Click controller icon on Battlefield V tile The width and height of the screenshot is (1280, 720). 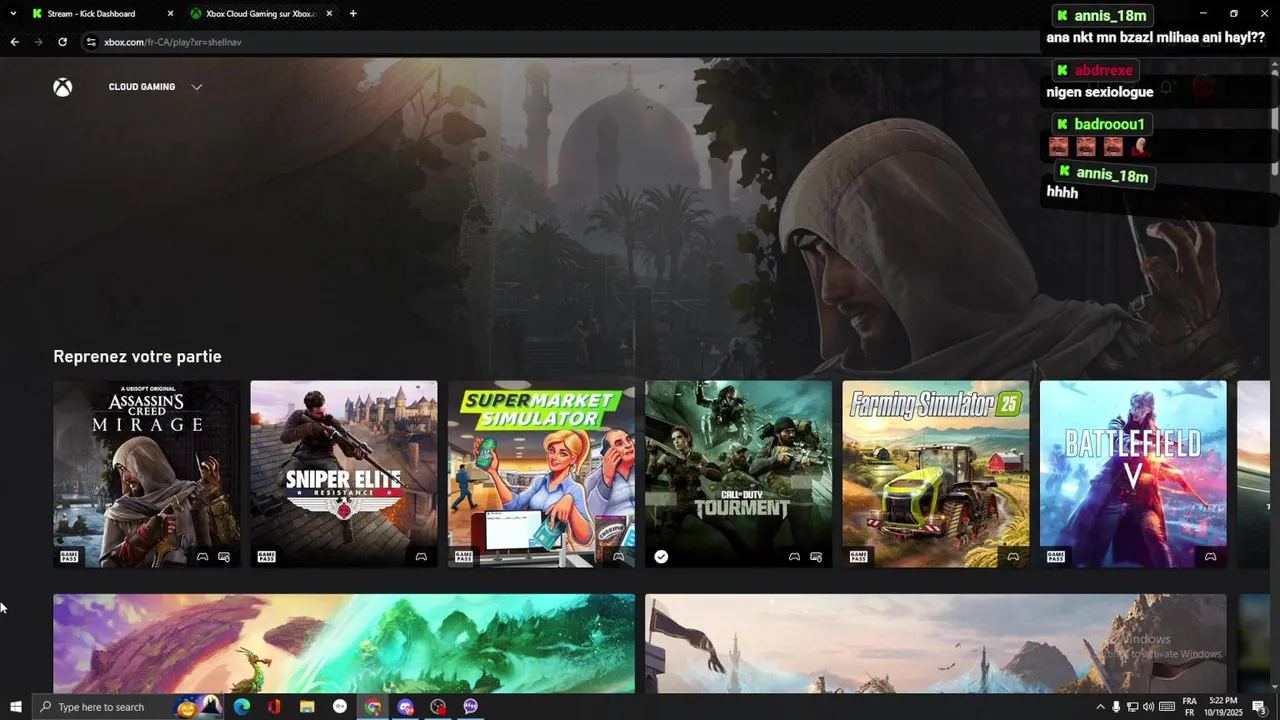tap(1210, 557)
